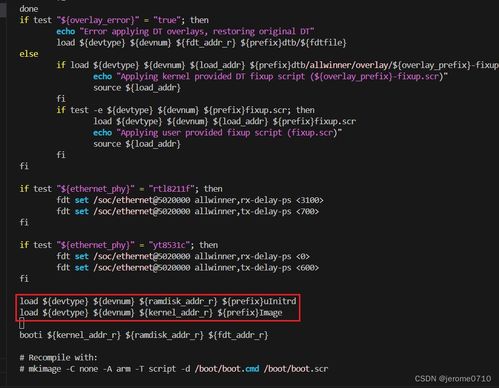Screen dimensions: 499x388
Task: Click the overlay_error test condition line
Action: point(114,20)
